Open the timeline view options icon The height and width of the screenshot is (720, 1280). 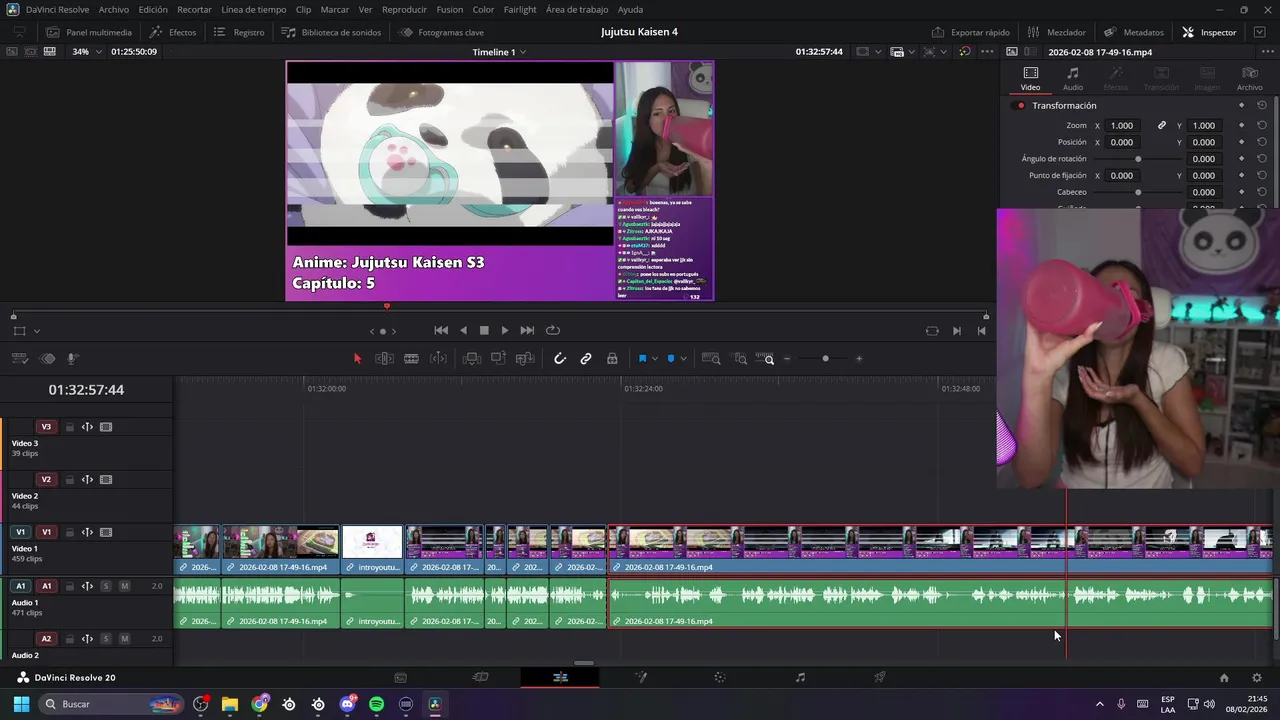click(19, 358)
